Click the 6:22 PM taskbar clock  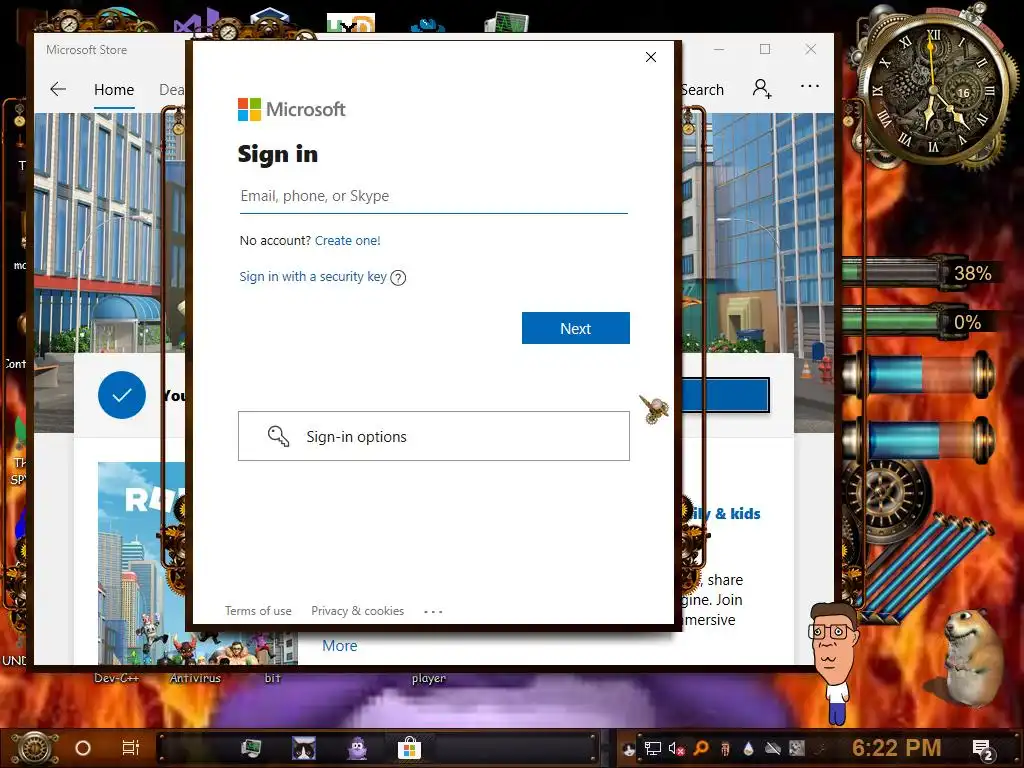[x=897, y=748]
